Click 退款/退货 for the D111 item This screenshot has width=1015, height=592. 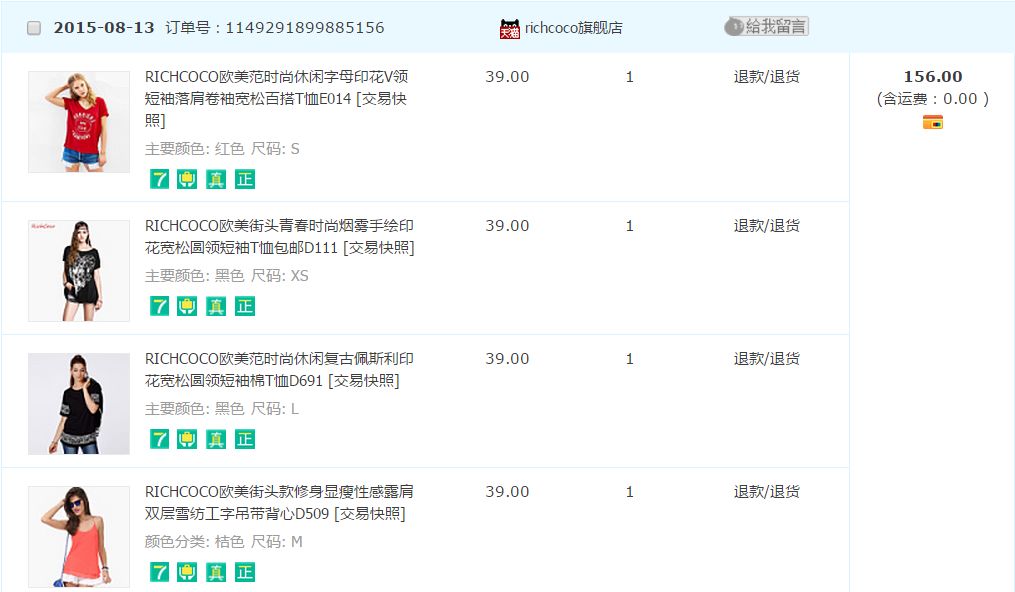click(766, 226)
